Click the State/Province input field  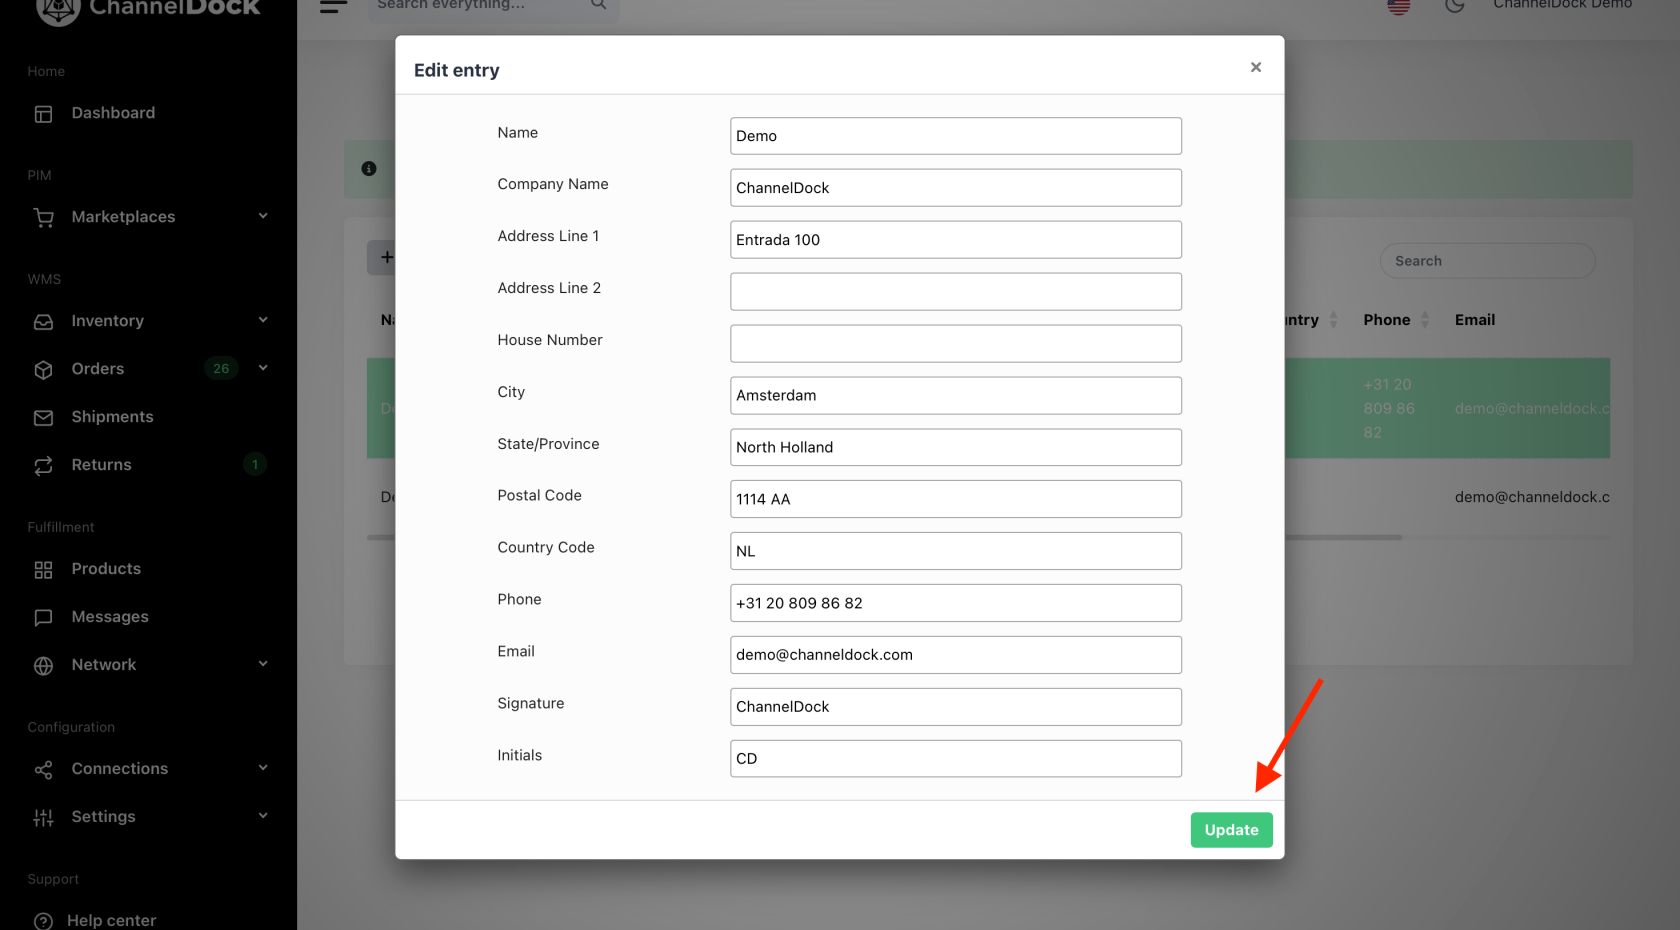click(956, 447)
